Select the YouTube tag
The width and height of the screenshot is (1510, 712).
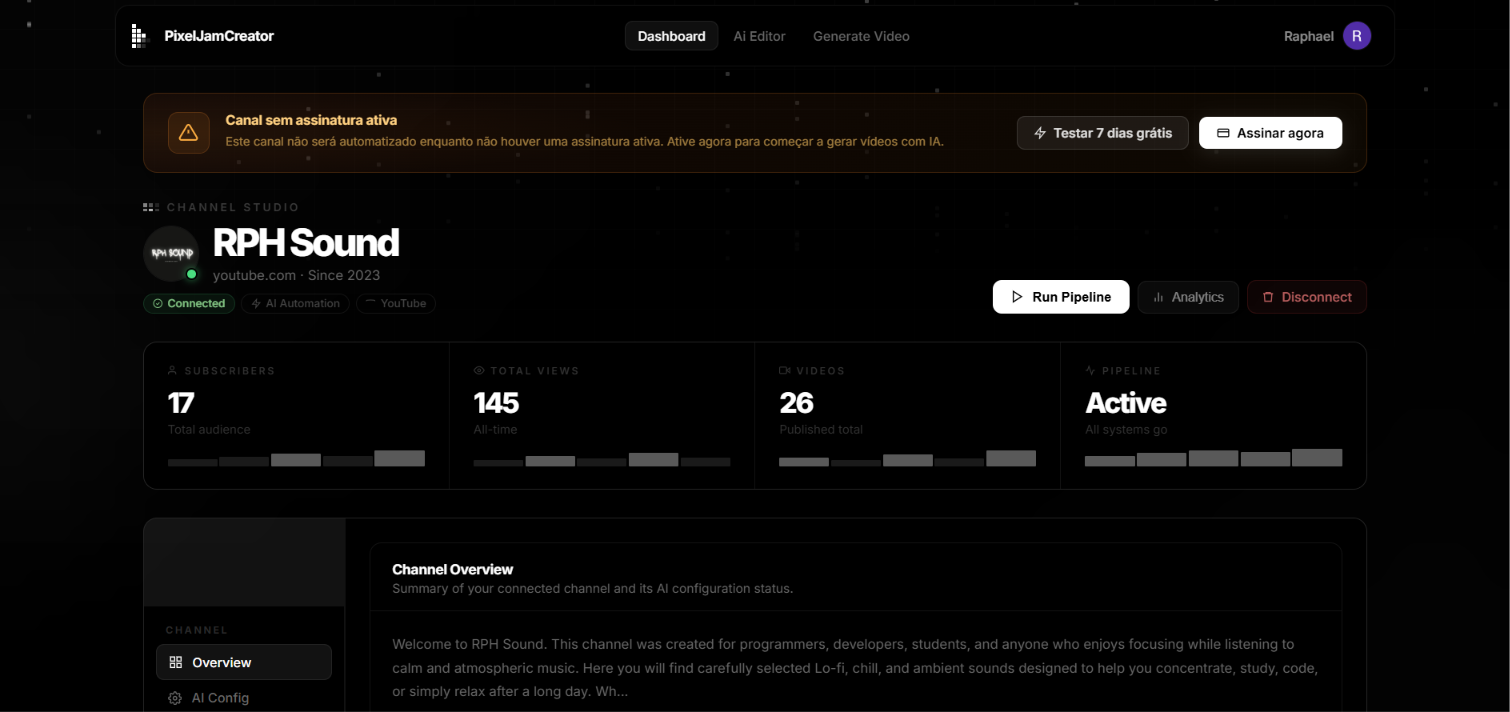(x=395, y=303)
